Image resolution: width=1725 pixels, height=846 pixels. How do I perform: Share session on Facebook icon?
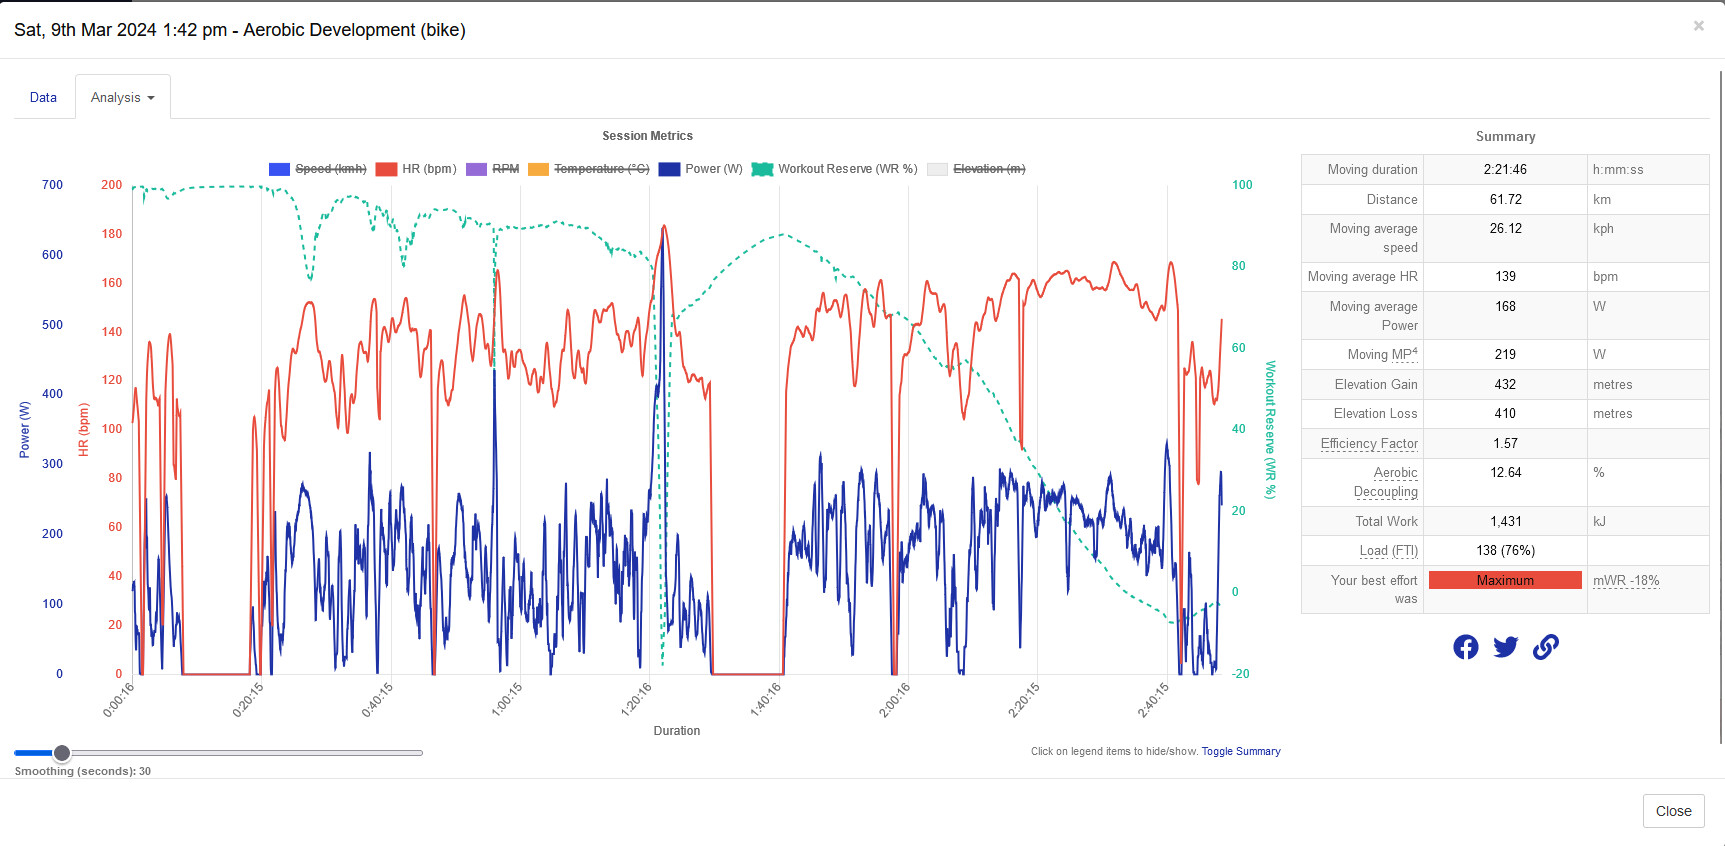1465,647
